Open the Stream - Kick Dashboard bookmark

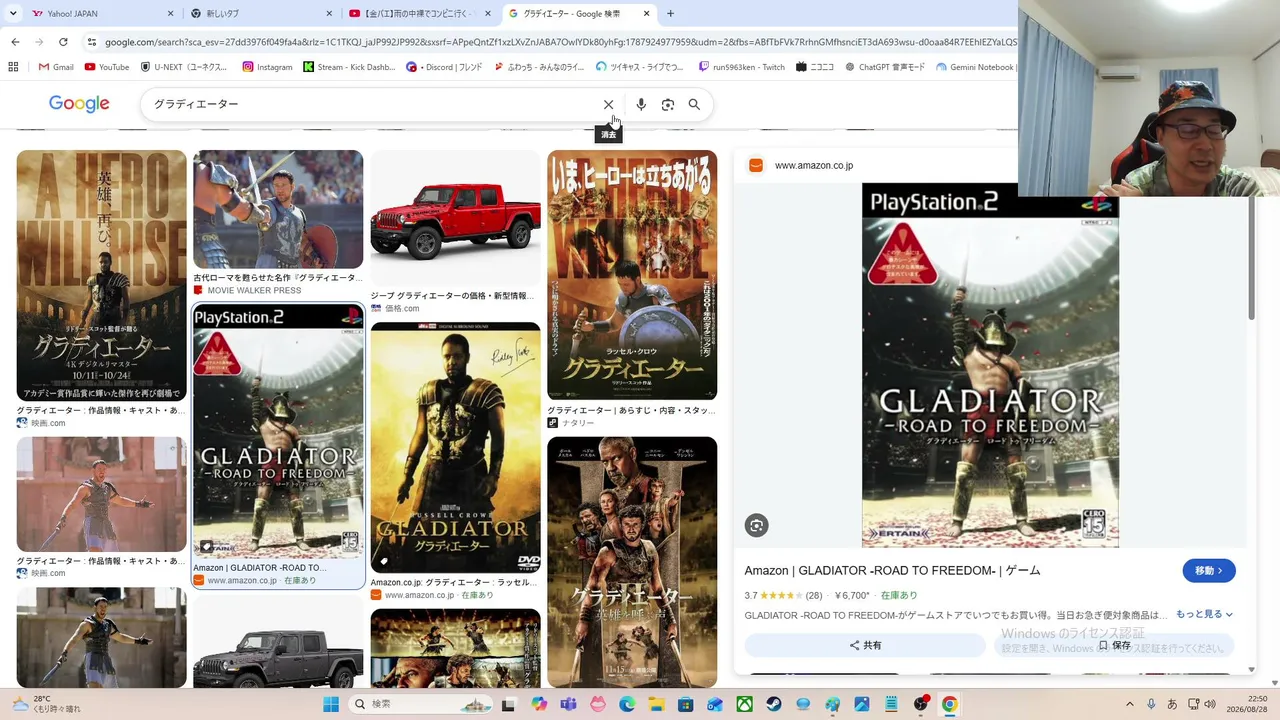point(349,67)
